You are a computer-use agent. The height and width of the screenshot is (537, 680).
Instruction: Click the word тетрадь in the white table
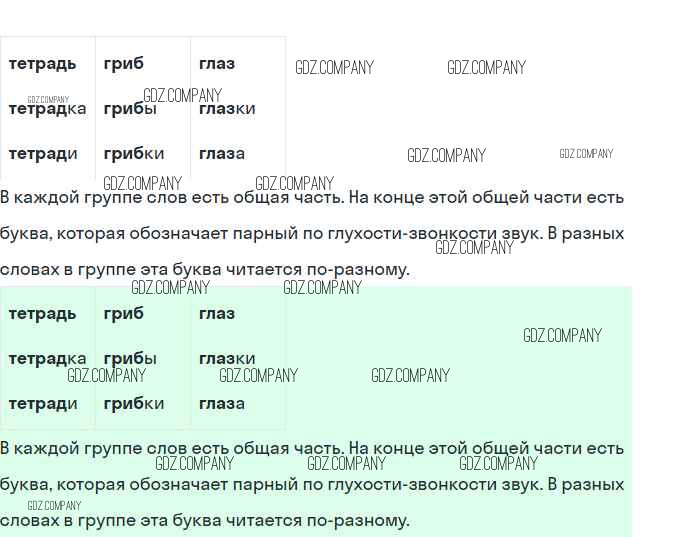click(x=42, y=64)
